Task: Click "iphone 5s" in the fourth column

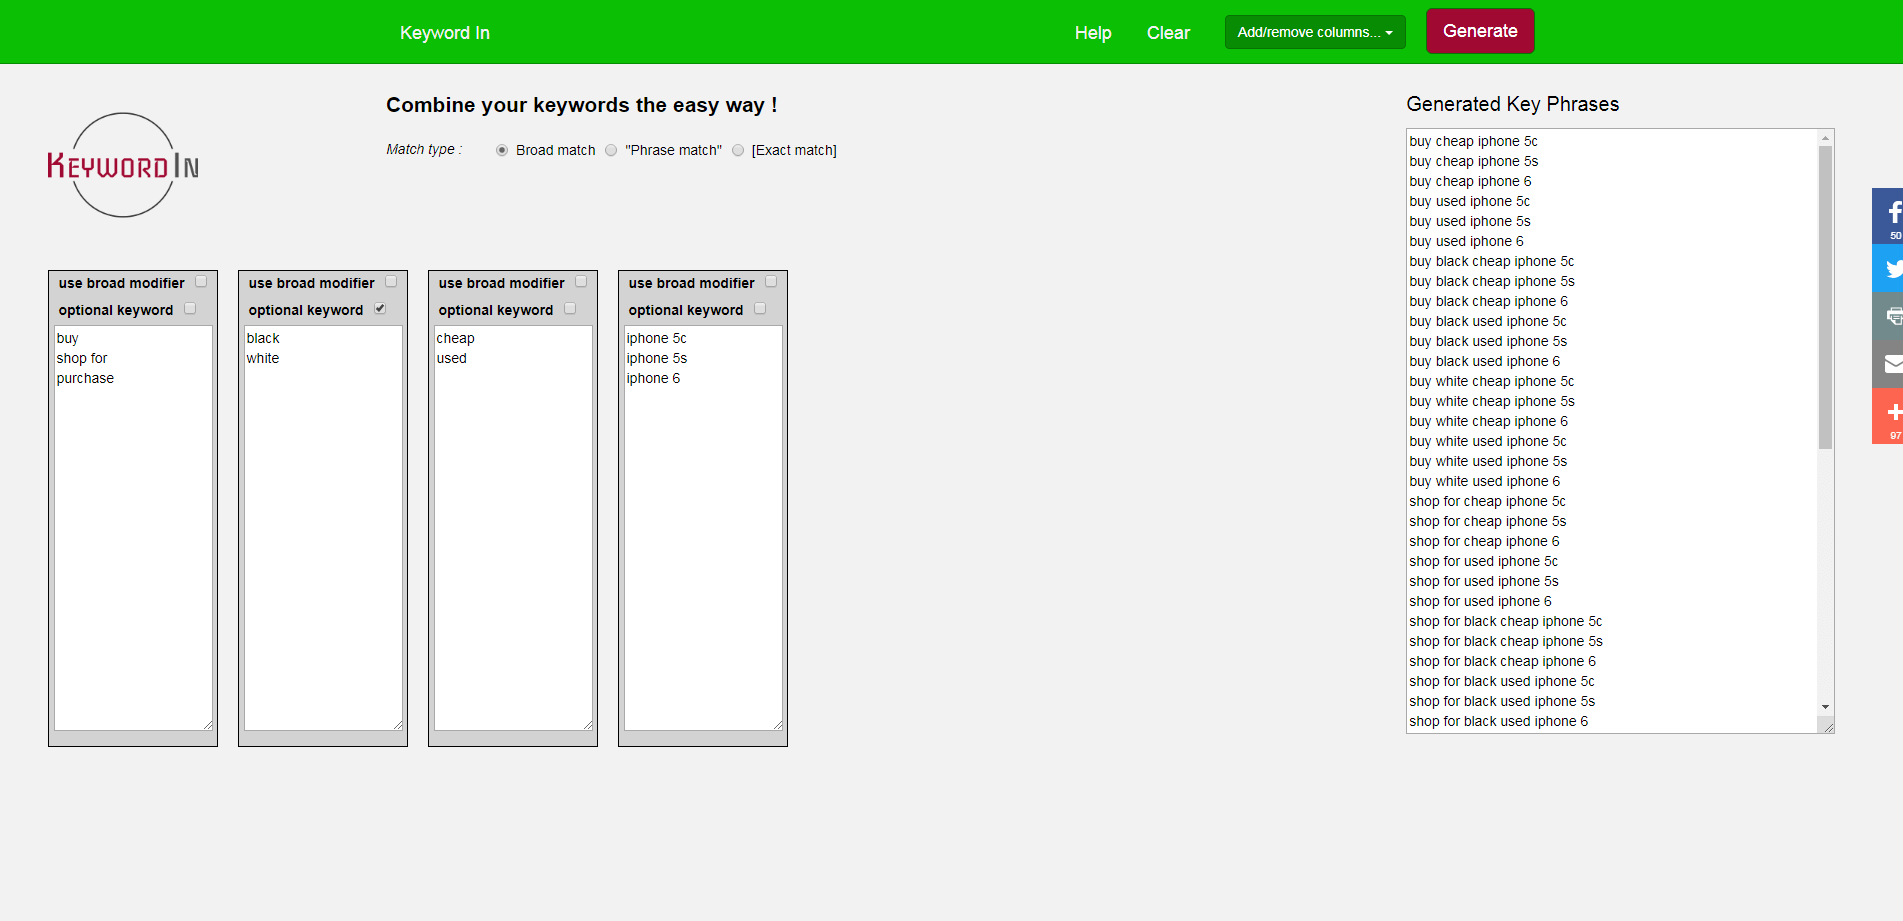Action: click(657, 358)
